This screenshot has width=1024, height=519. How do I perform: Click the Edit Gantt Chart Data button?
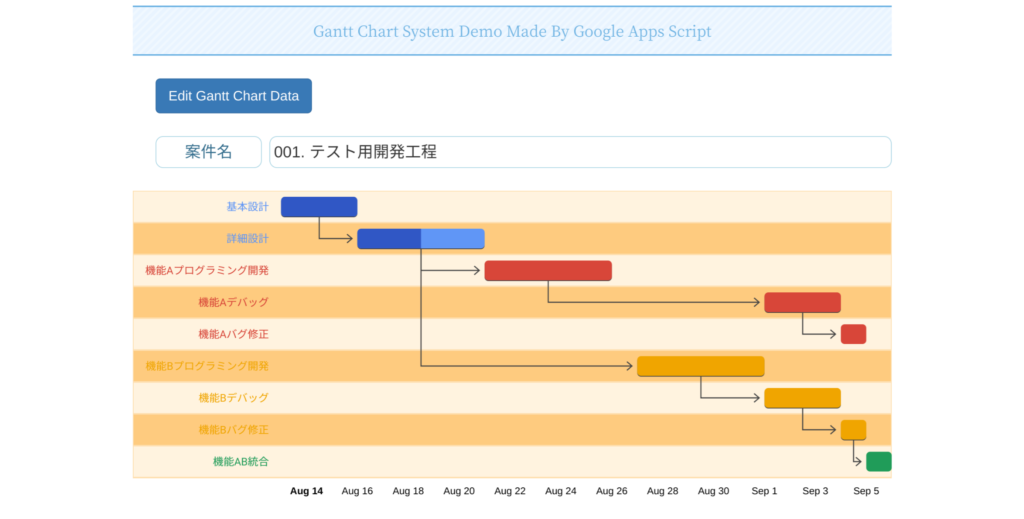point(233,96)
